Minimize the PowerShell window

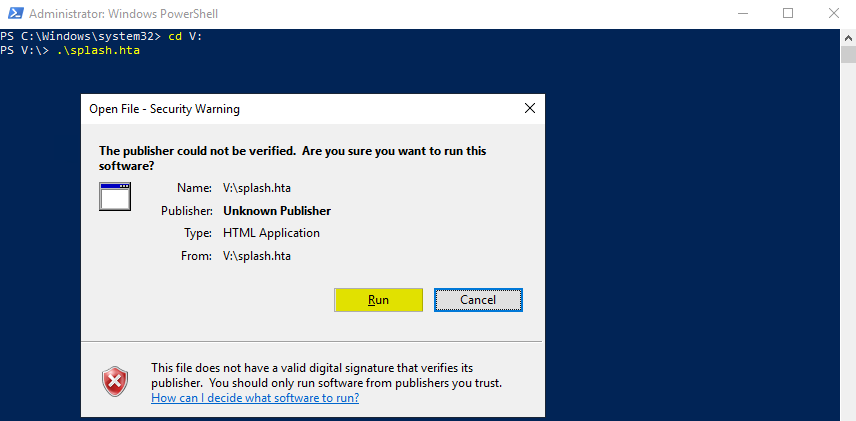point(741,14)
